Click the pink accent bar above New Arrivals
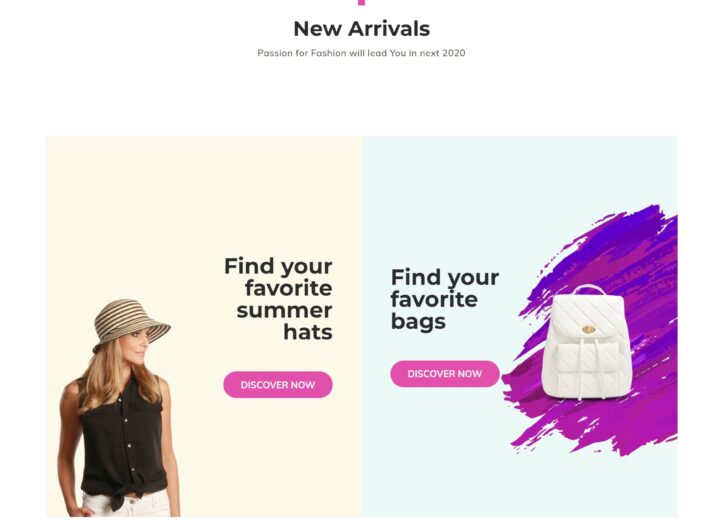Screen dimensions: 720x520 tap(361, 2)
